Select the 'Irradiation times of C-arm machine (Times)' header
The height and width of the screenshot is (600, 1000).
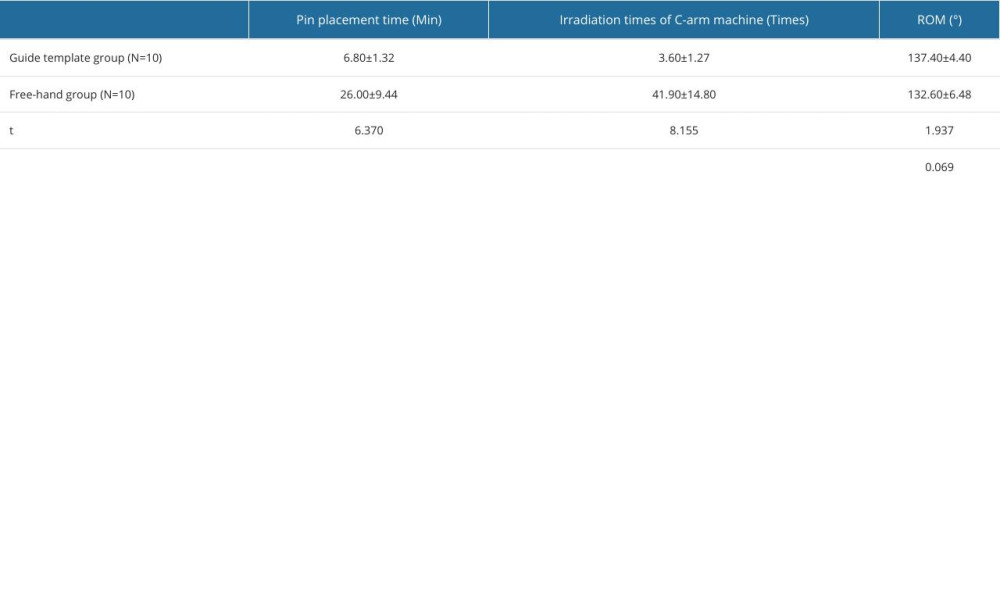tap(684, 20)
